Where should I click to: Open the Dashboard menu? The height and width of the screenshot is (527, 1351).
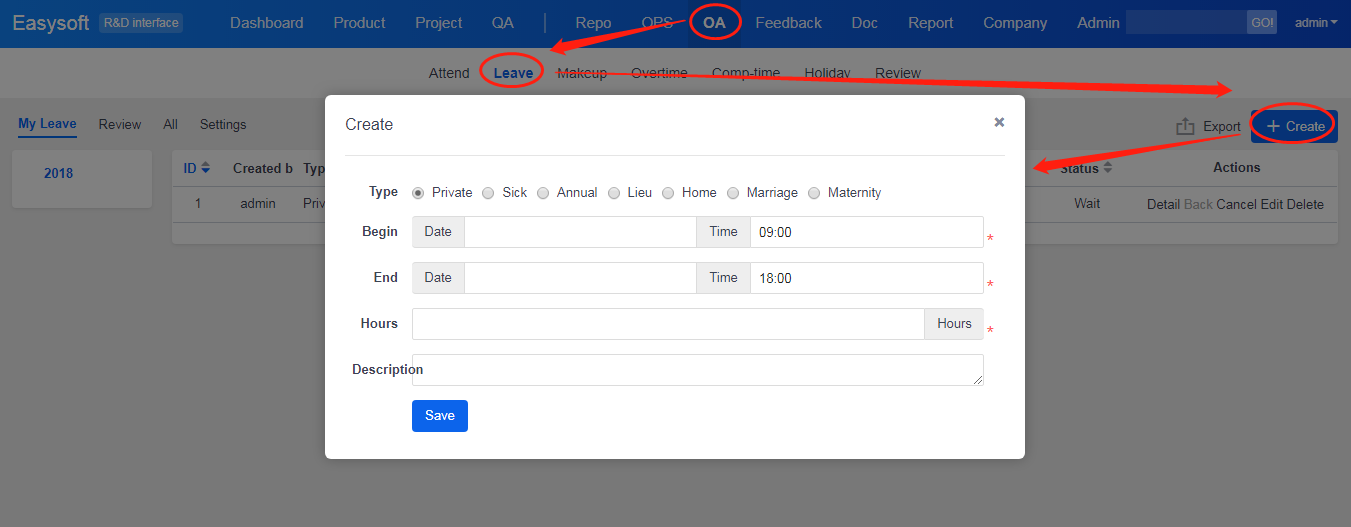(266, 22)
